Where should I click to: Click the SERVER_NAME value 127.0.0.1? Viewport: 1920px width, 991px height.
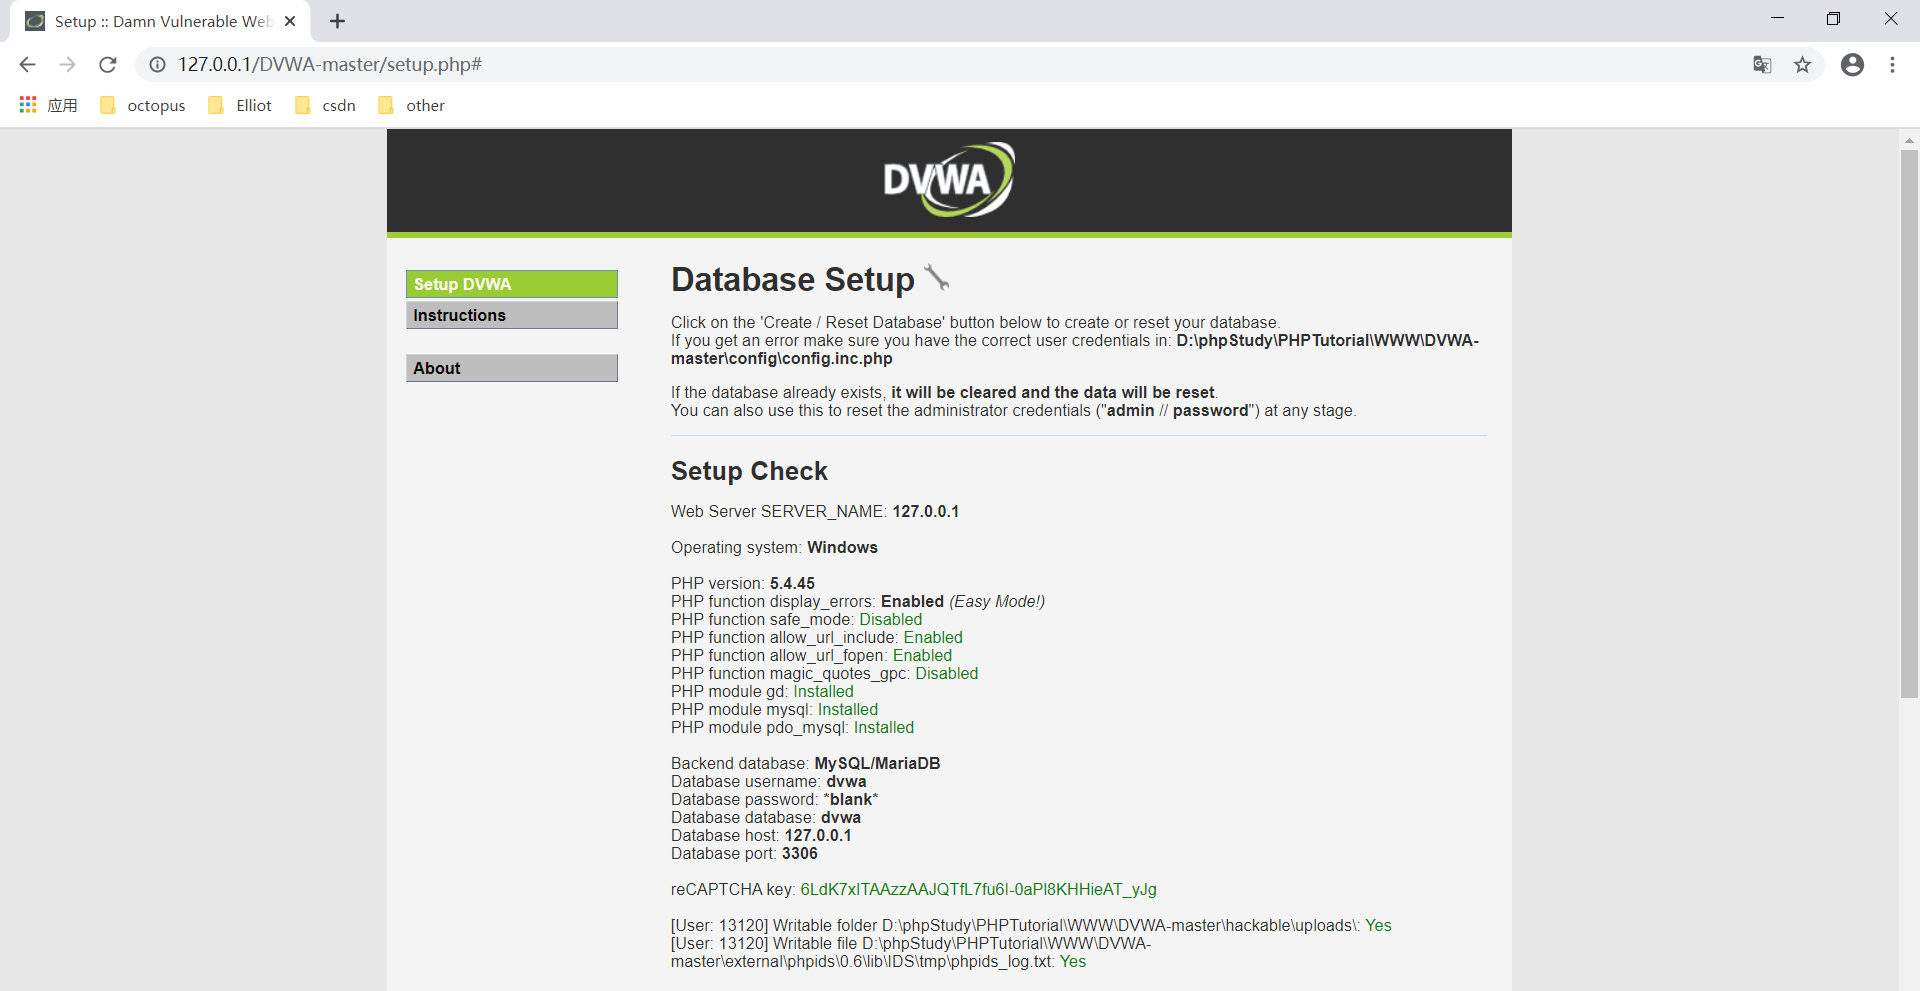click(x=925, y=511)
